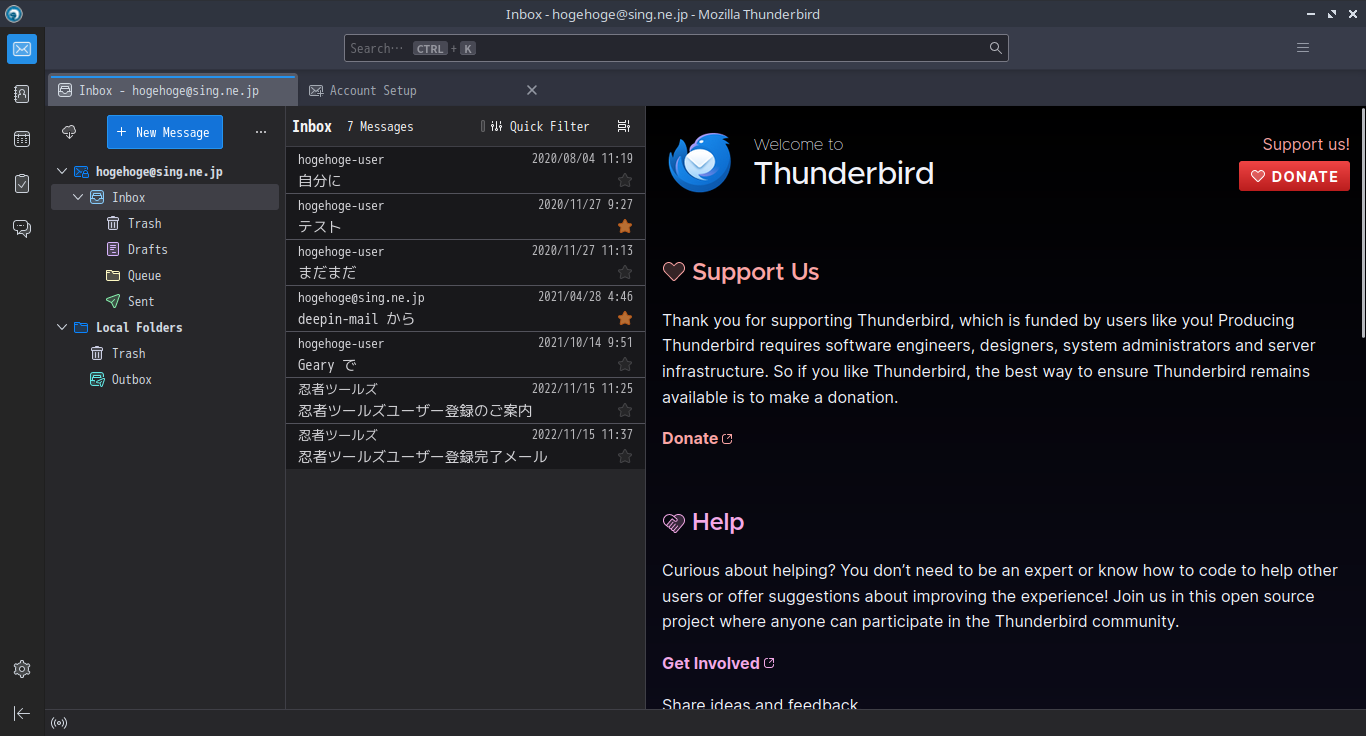Select the Trash folder under Local Folders
Viewport: 1366px width, 736px height.
click(165, 354)
